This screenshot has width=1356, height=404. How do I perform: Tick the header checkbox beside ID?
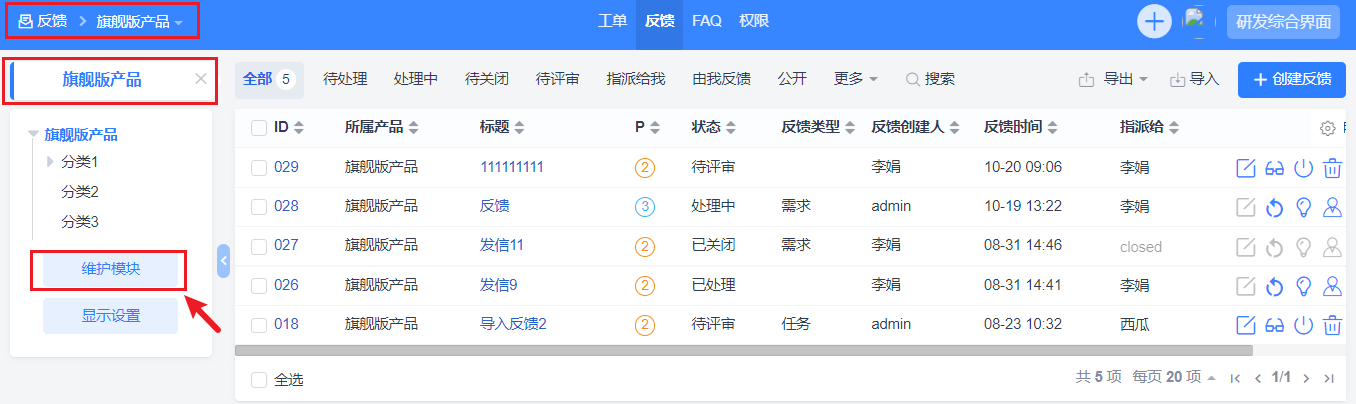259,128
